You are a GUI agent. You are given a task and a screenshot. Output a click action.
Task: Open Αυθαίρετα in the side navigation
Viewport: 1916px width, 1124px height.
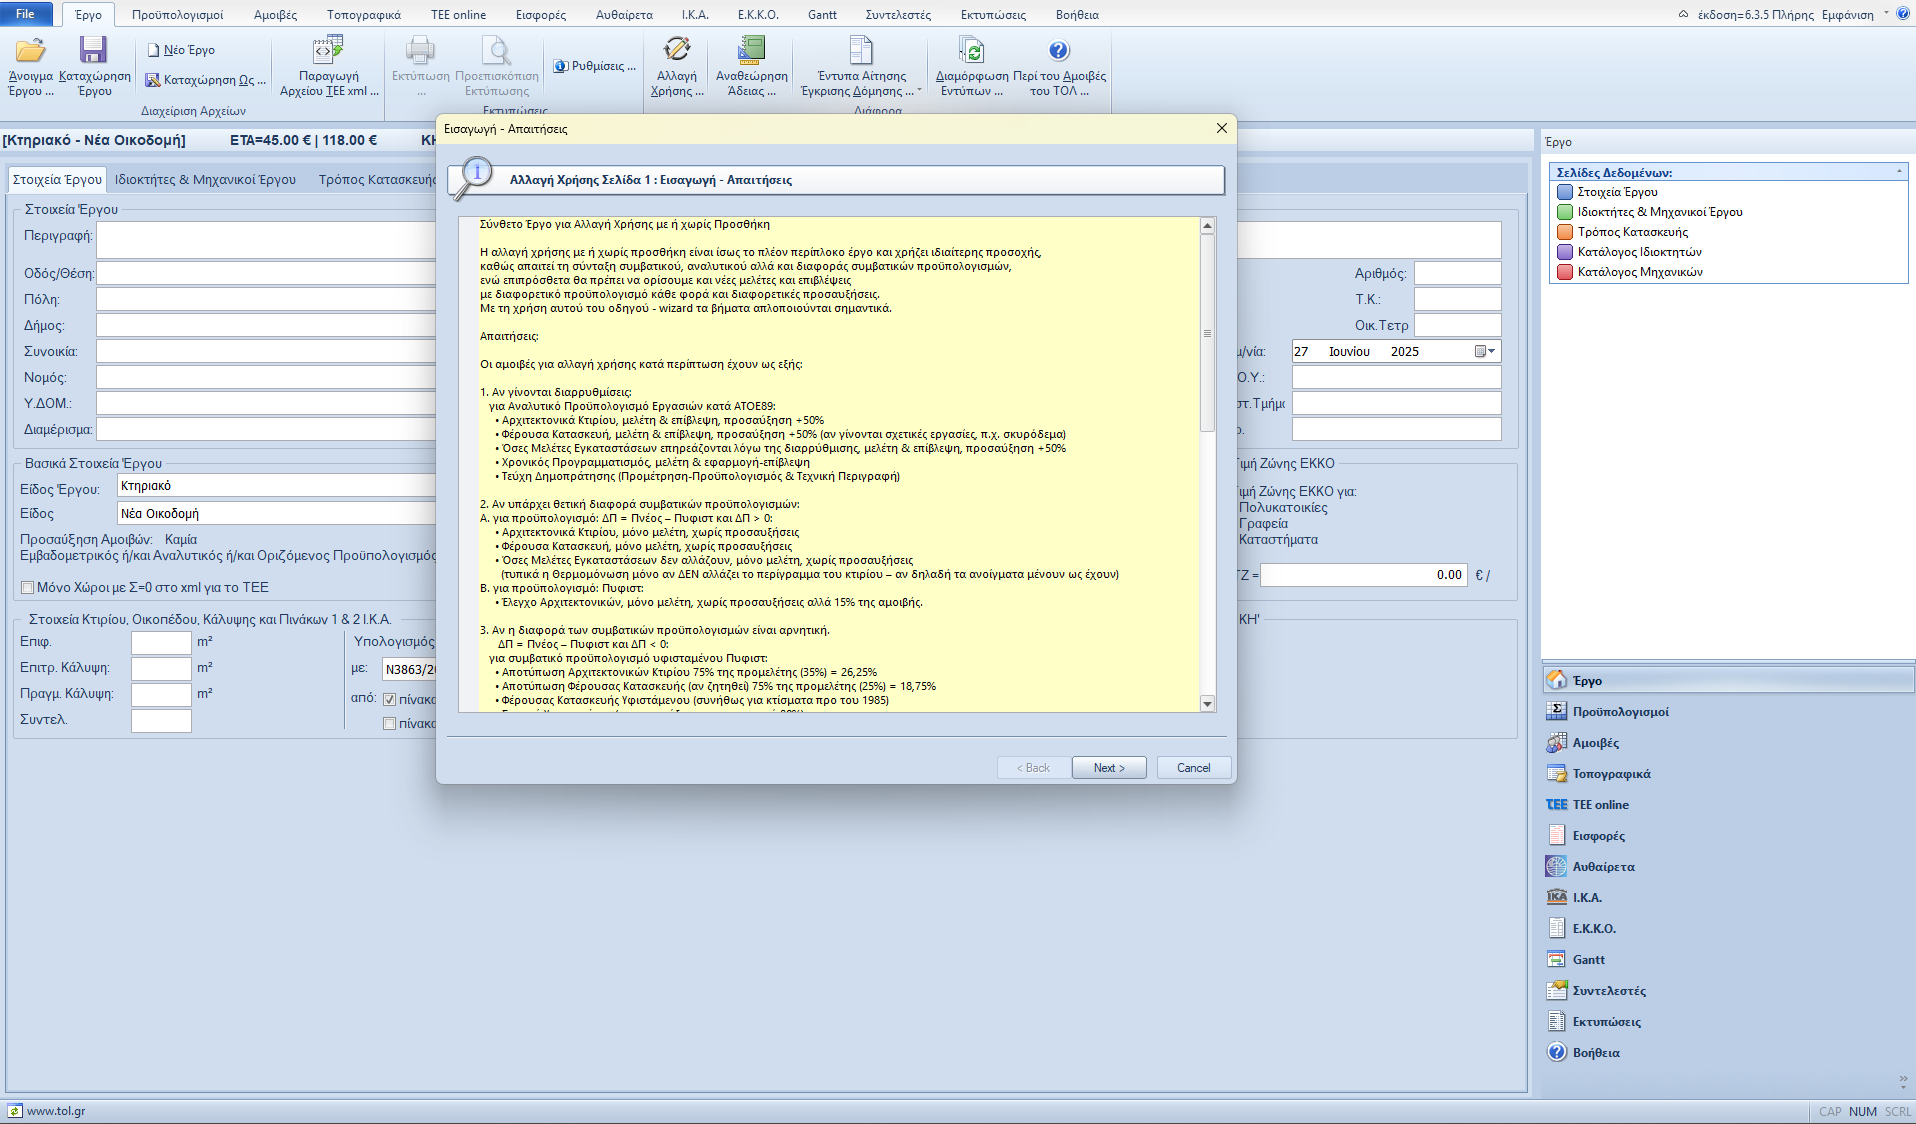1603,867
